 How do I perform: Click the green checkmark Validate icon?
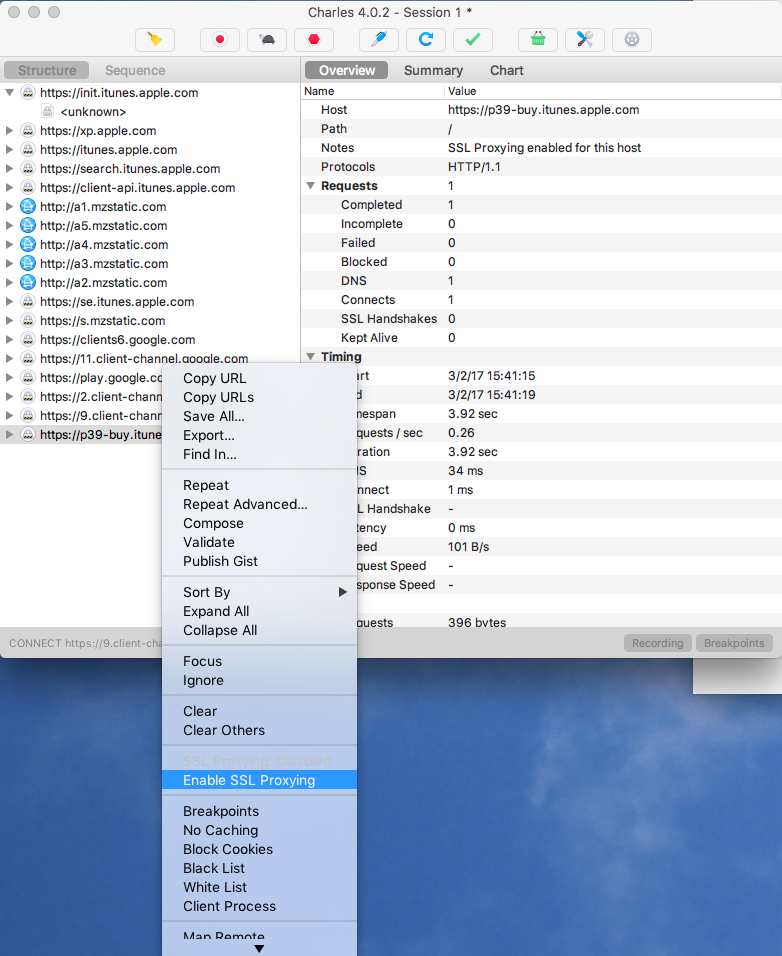click(473, 40)
